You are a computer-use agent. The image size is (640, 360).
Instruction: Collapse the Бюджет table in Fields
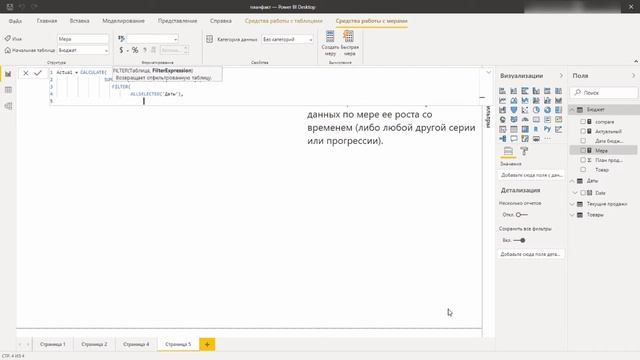572,110
